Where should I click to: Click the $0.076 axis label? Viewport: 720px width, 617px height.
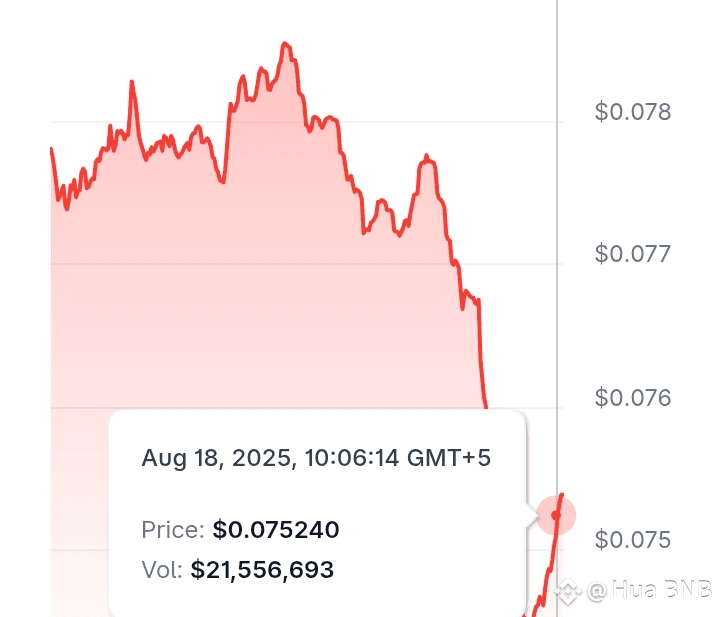click(x=633, y=398)
